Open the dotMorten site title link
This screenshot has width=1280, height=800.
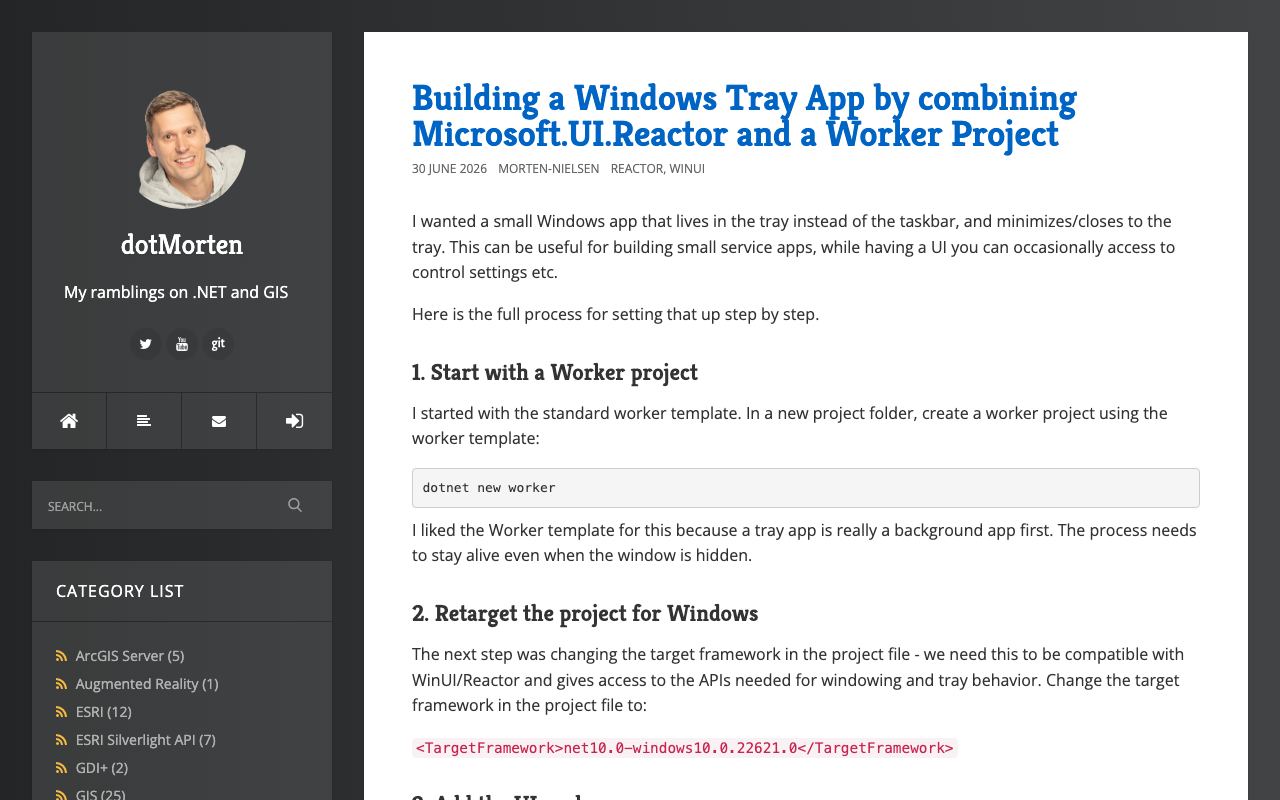coord(182,245)
